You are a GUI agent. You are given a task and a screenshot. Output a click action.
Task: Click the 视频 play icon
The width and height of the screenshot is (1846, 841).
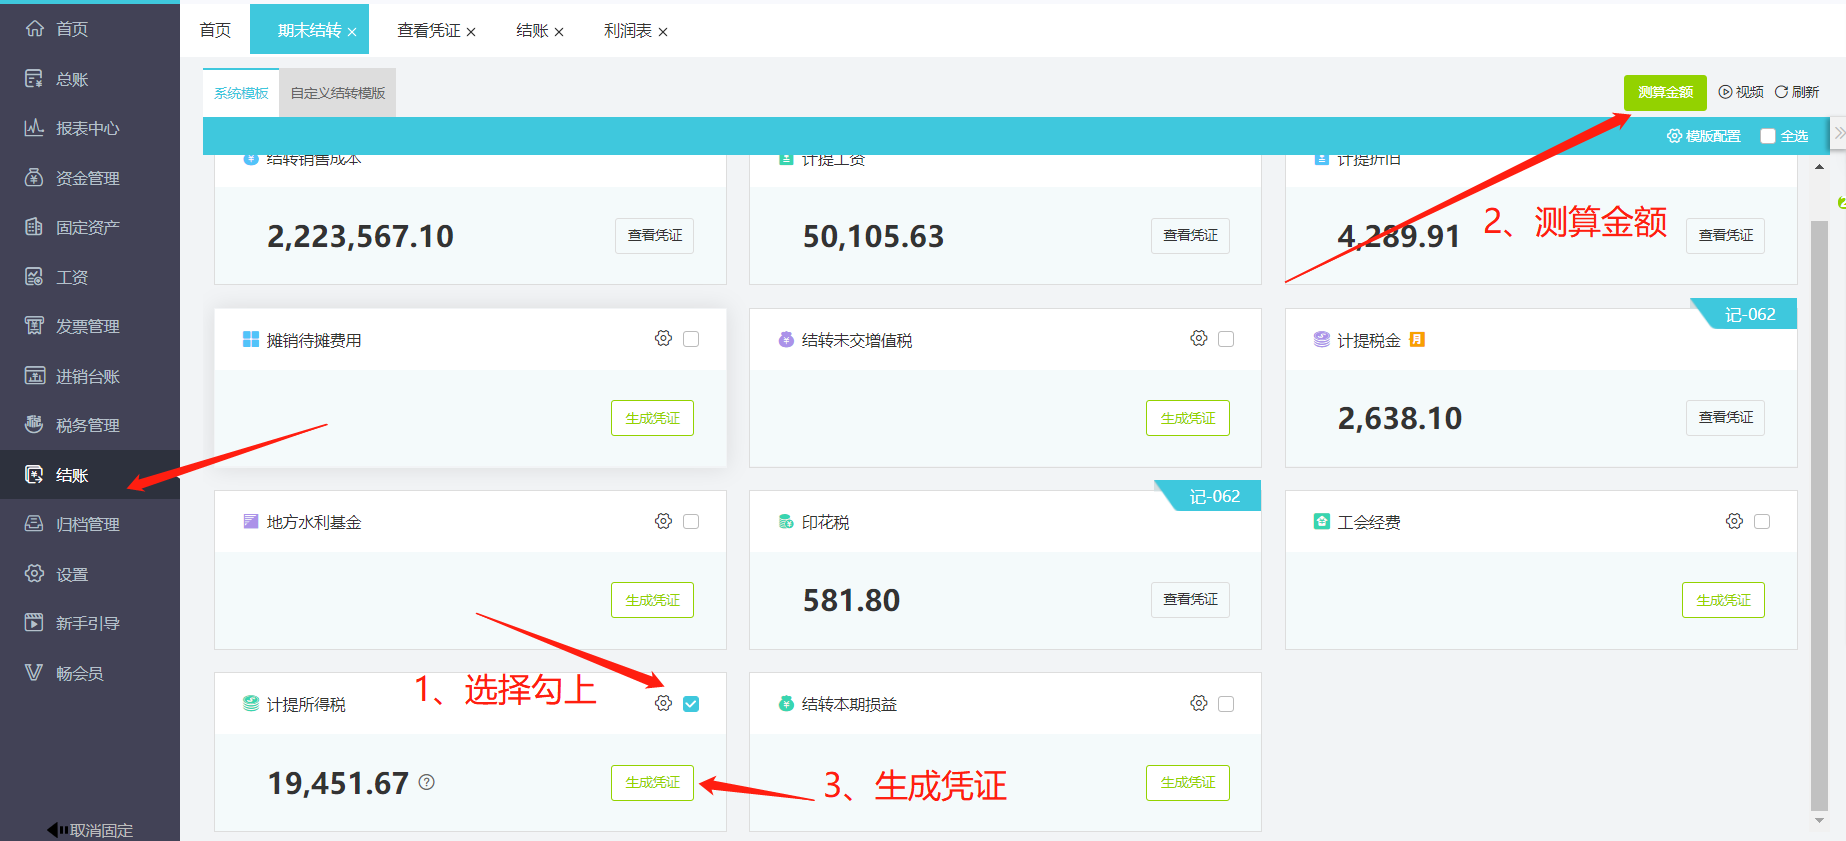tap(1725, 92)
